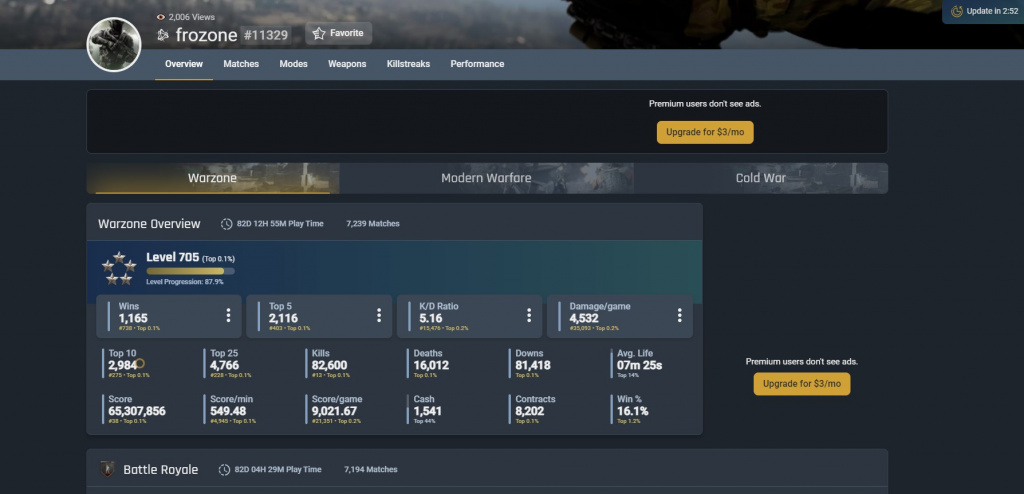Click the five-star level rank icon
Screen dimensions: 1024x494
[119, 268]
